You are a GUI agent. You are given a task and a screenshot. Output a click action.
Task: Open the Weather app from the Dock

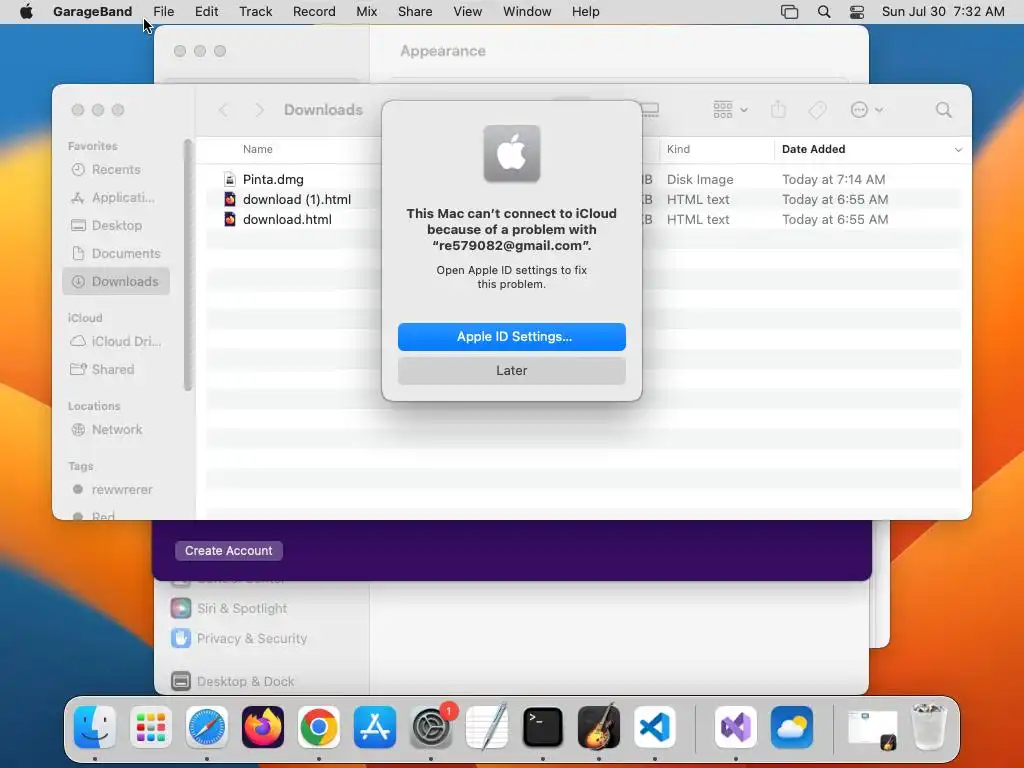tap(792, 727)
